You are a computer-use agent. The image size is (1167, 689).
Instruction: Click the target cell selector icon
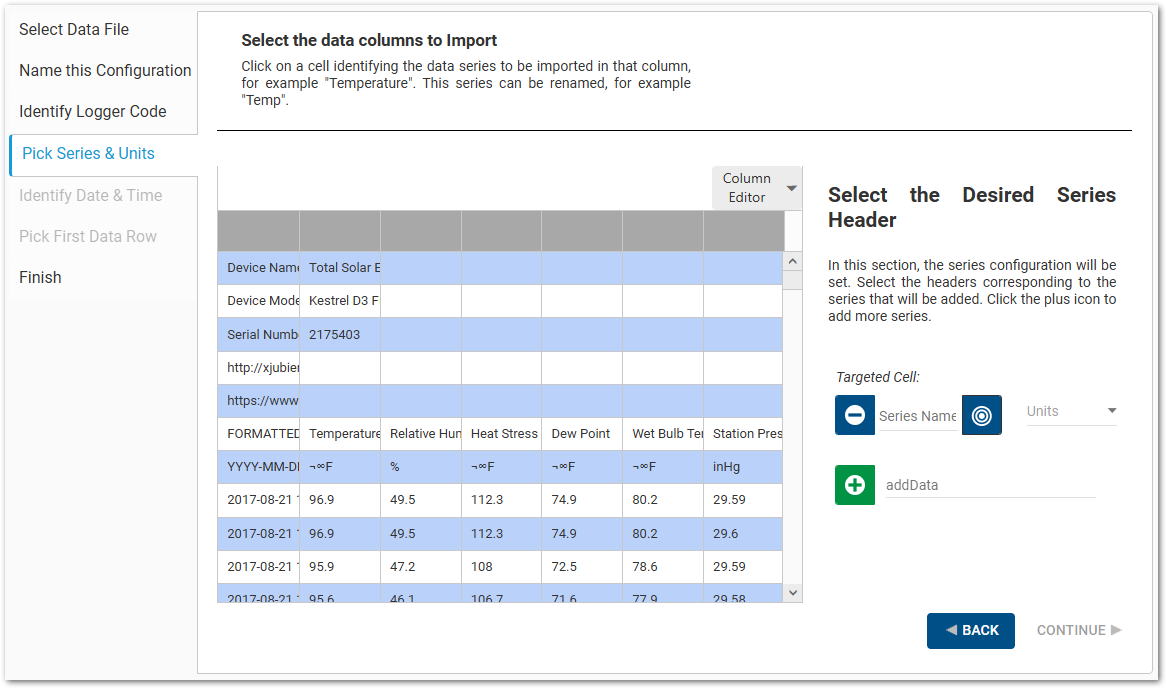[981, 415]
